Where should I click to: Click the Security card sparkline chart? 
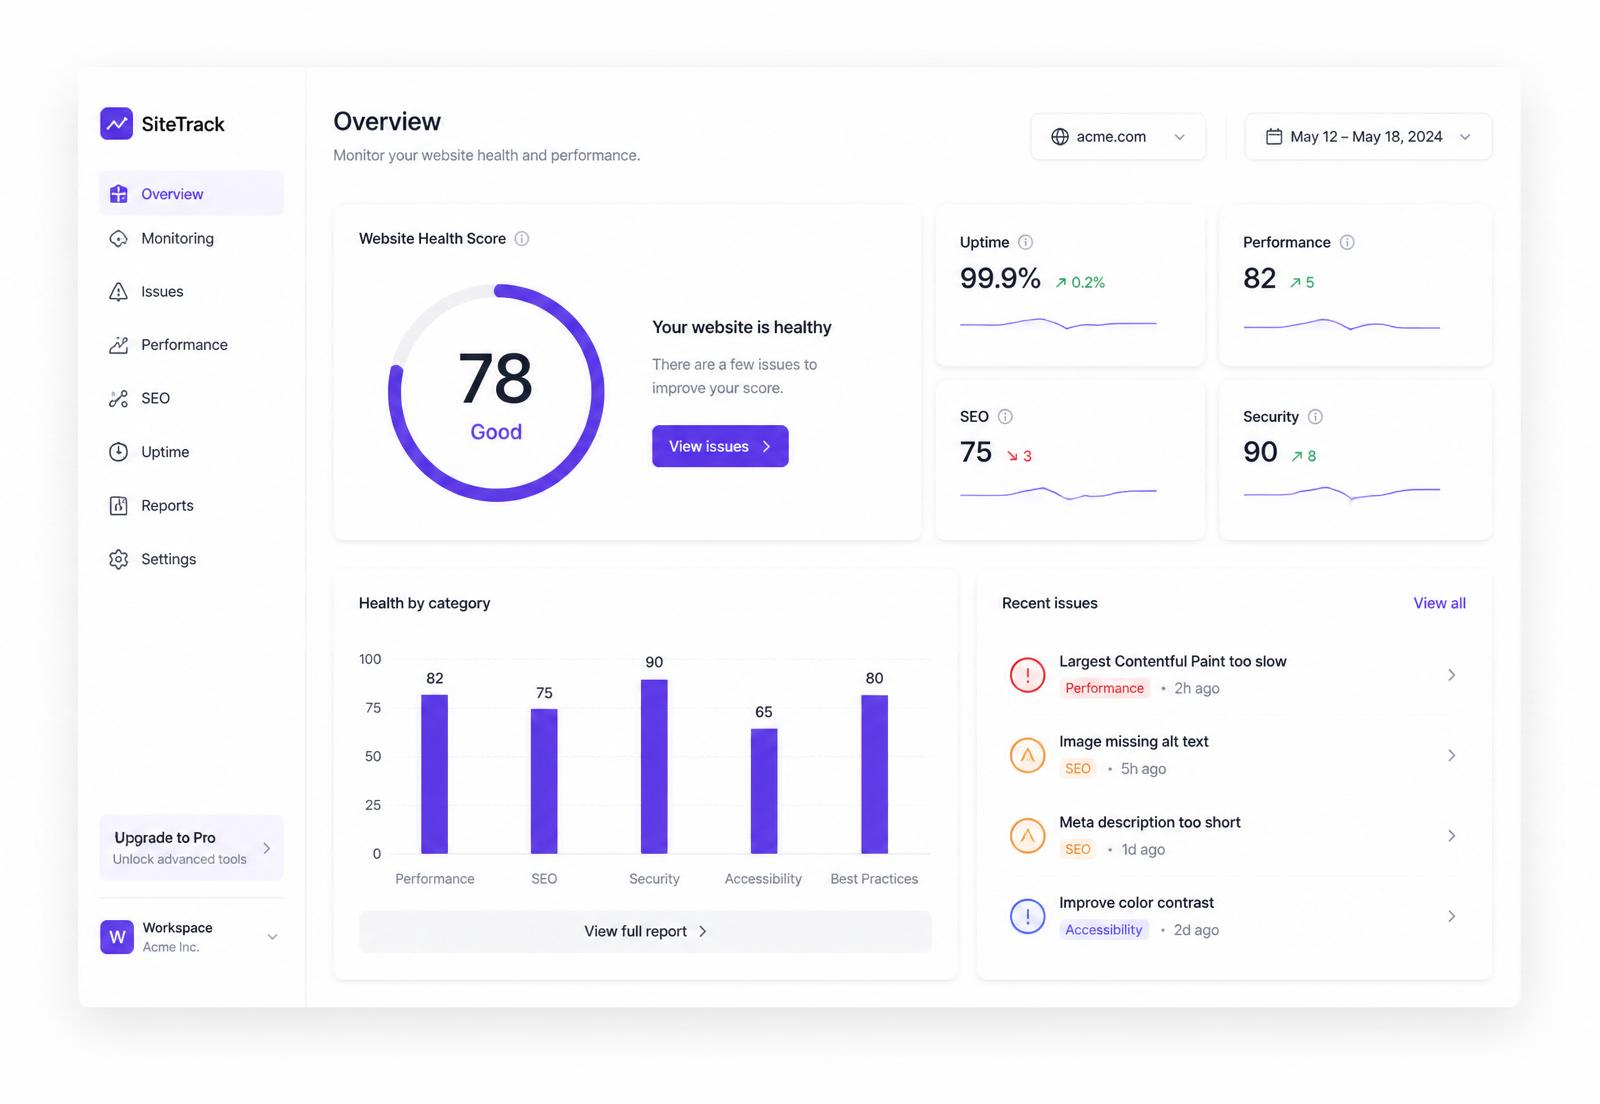[1342, 492]
